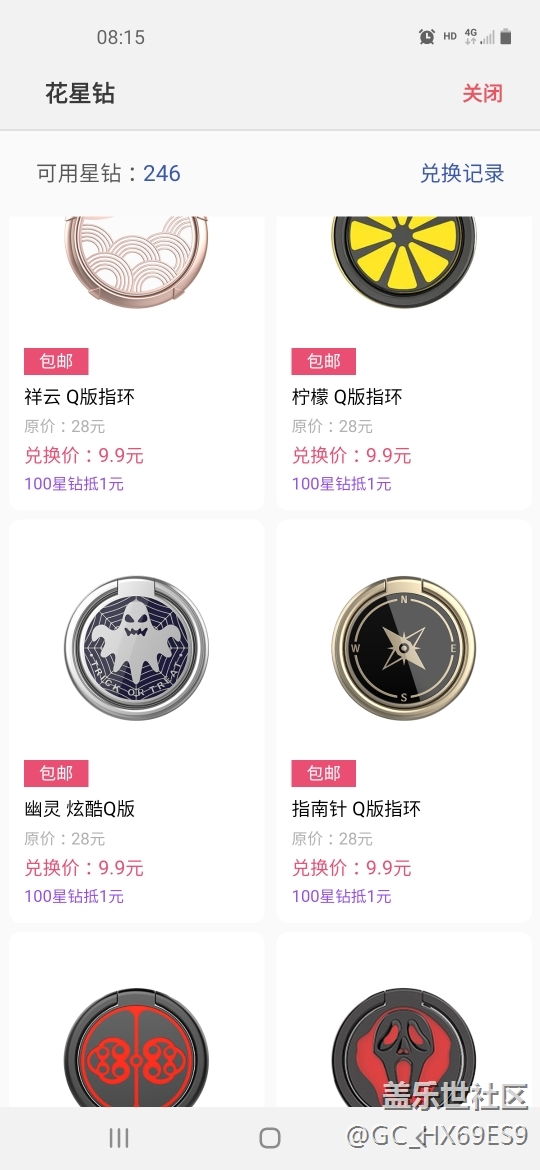The height and width of the screenshot is (1170, 540).
Task: Open the pink cloud-pattern ring image
Action: coord(136,261)
